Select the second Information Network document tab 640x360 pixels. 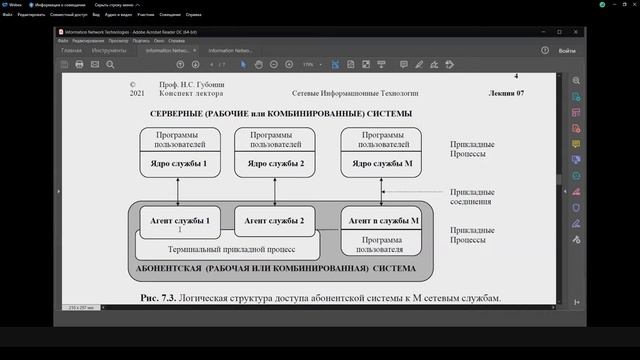tap(230, 51)
